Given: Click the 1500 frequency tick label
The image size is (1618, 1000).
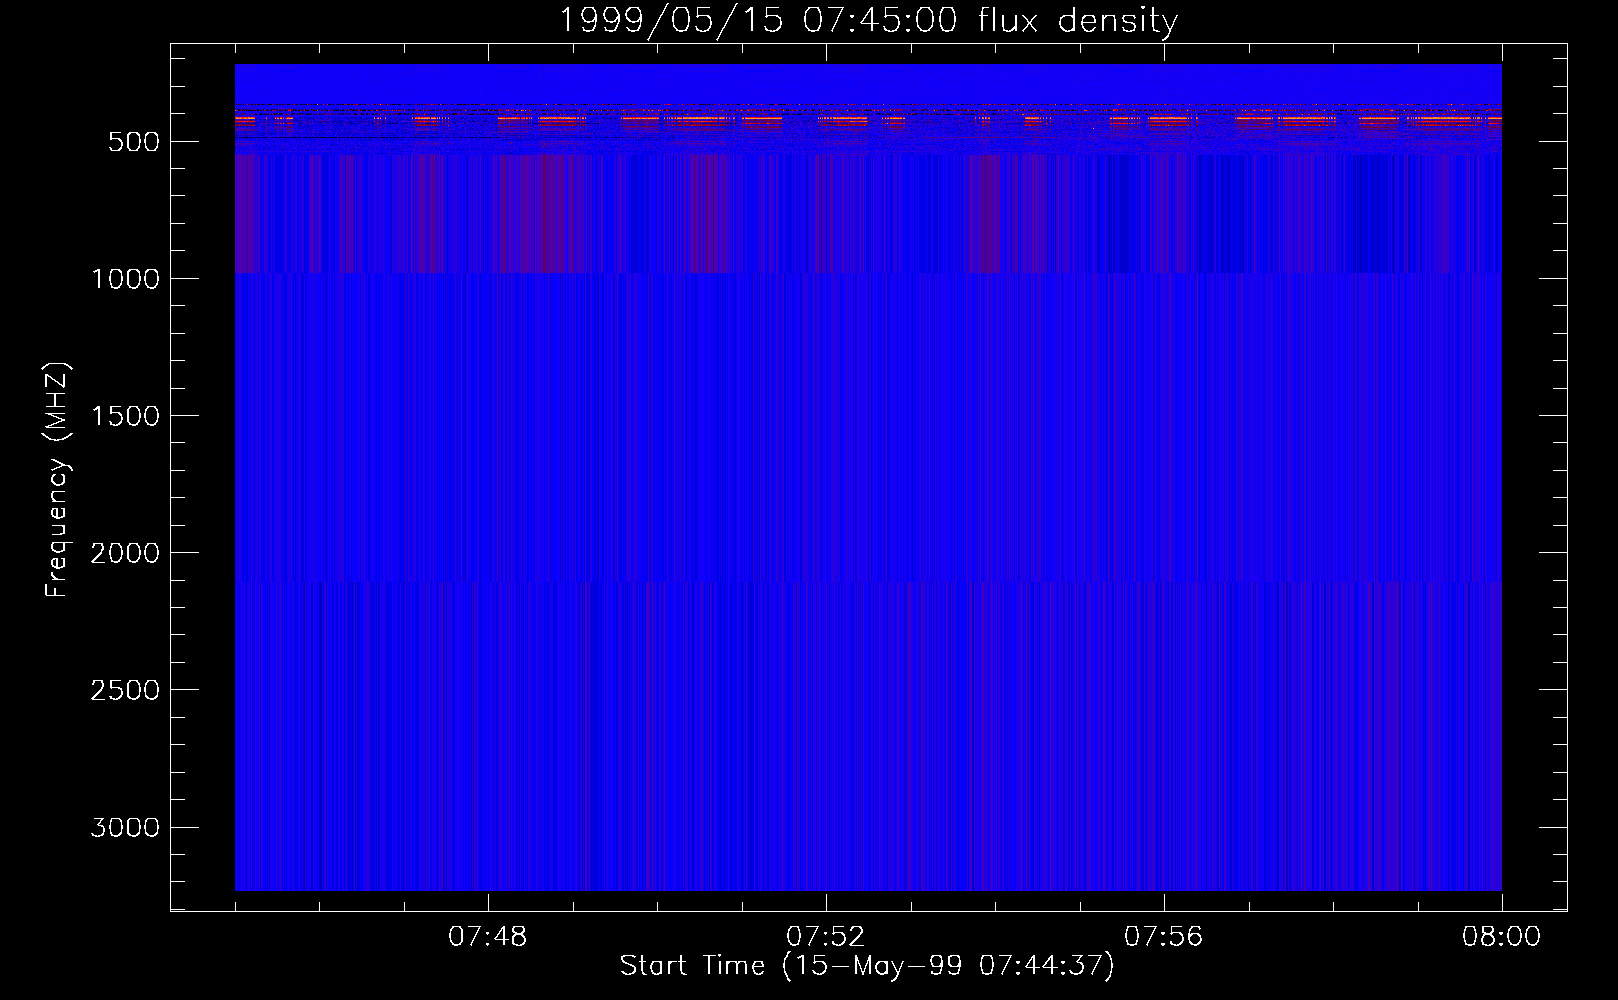Looking at the screenshot, I should click(x=125, y=416).
